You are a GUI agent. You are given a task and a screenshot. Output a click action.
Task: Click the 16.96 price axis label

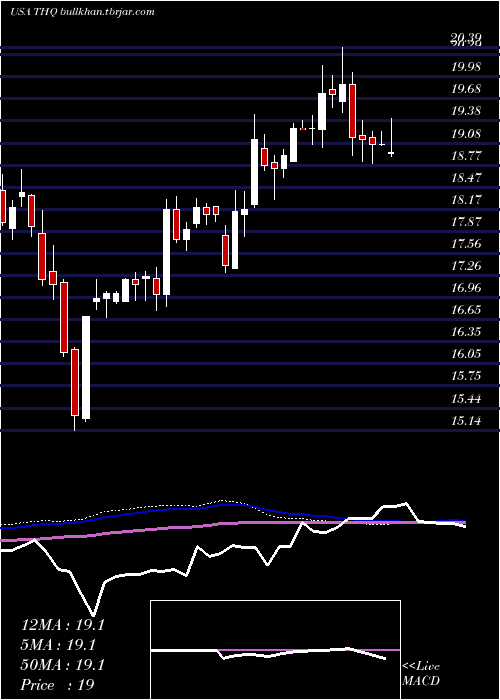(466, 288)
